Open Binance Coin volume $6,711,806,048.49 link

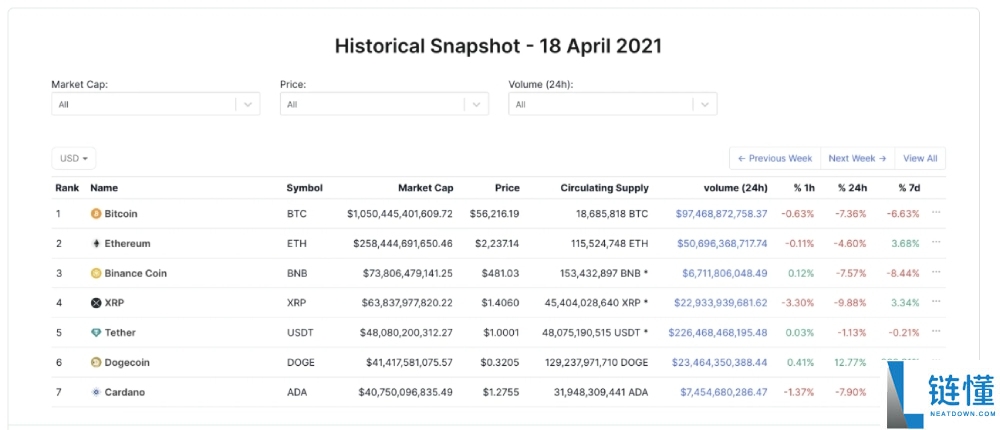724,273
